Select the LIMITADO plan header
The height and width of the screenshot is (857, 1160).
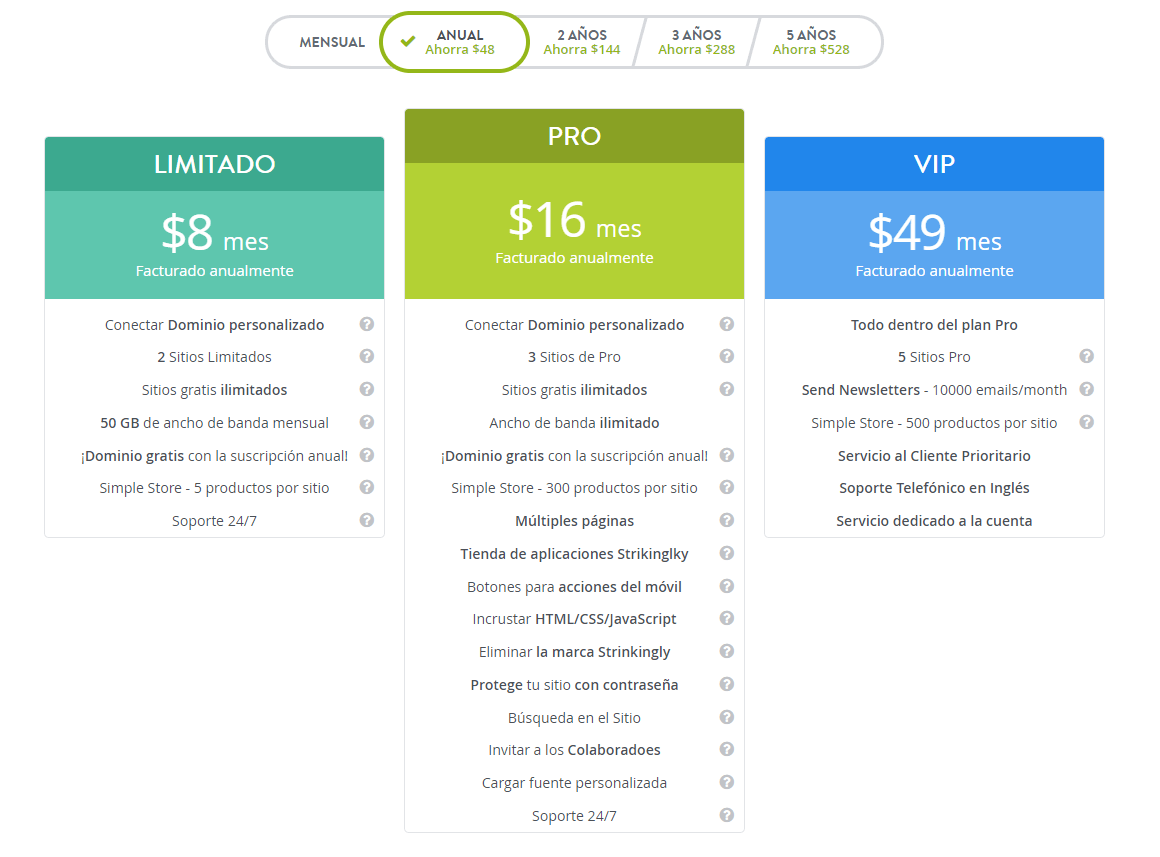pyautogui.click(x=215, y=164)
